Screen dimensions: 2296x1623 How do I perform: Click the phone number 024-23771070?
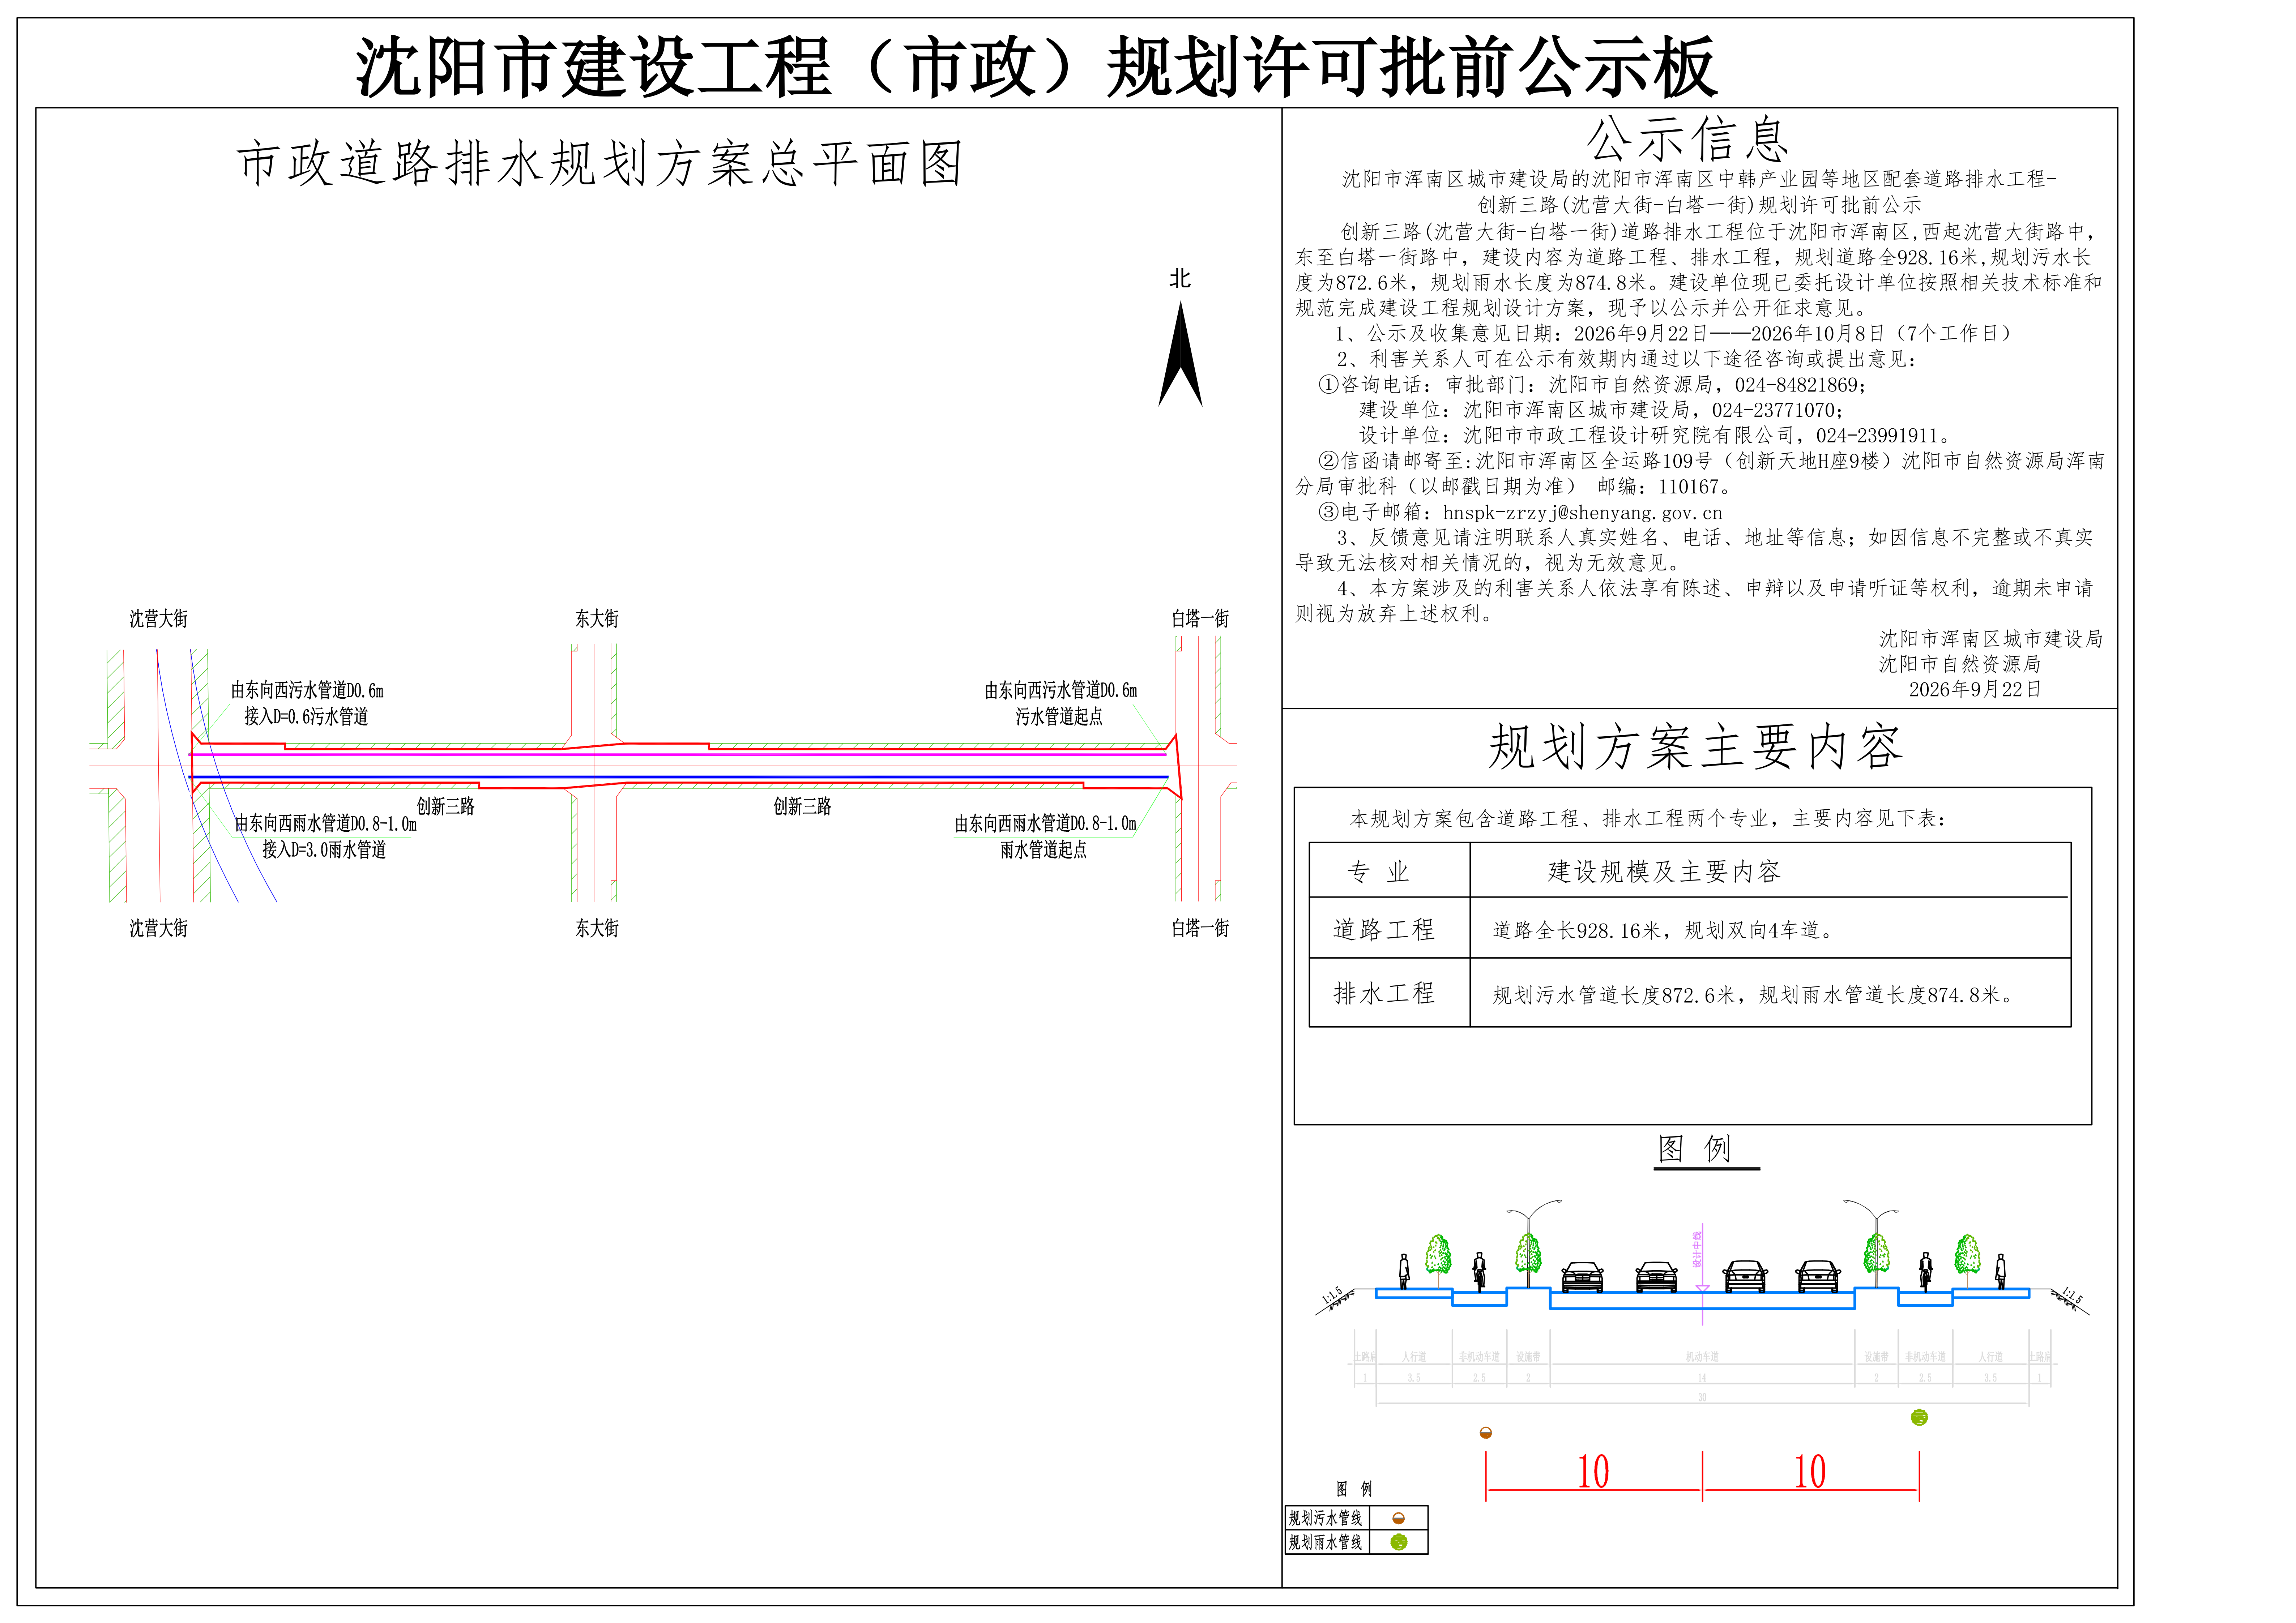tap(1773, 410)
